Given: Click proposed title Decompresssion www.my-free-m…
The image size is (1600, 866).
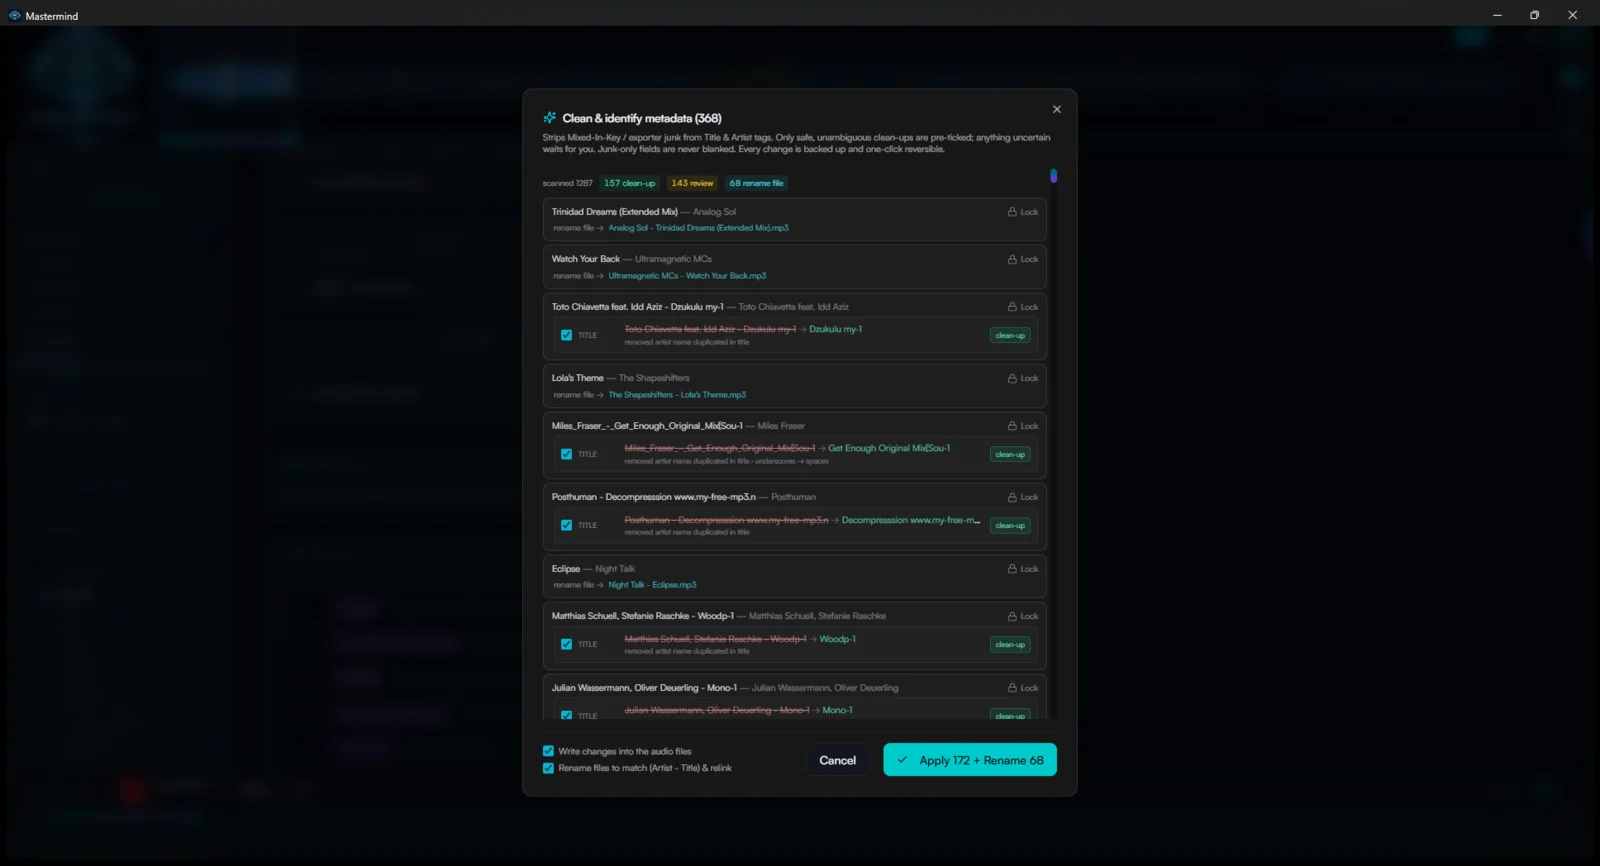Looking at the screenshot, I should click(911, 520).
